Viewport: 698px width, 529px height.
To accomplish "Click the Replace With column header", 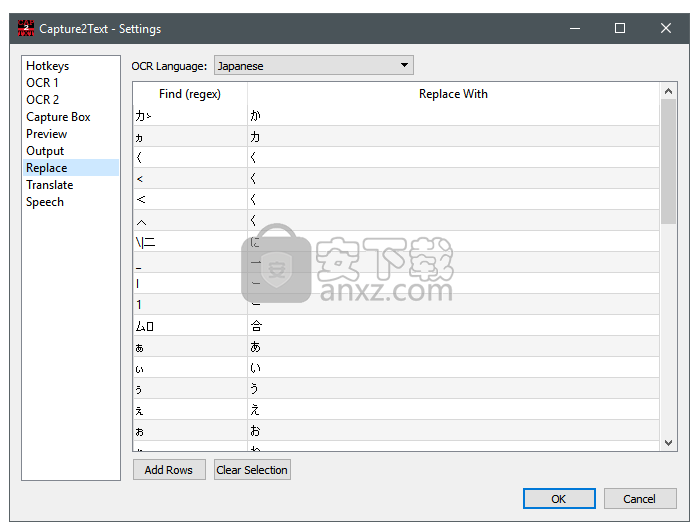I will [x=453, y=94].
